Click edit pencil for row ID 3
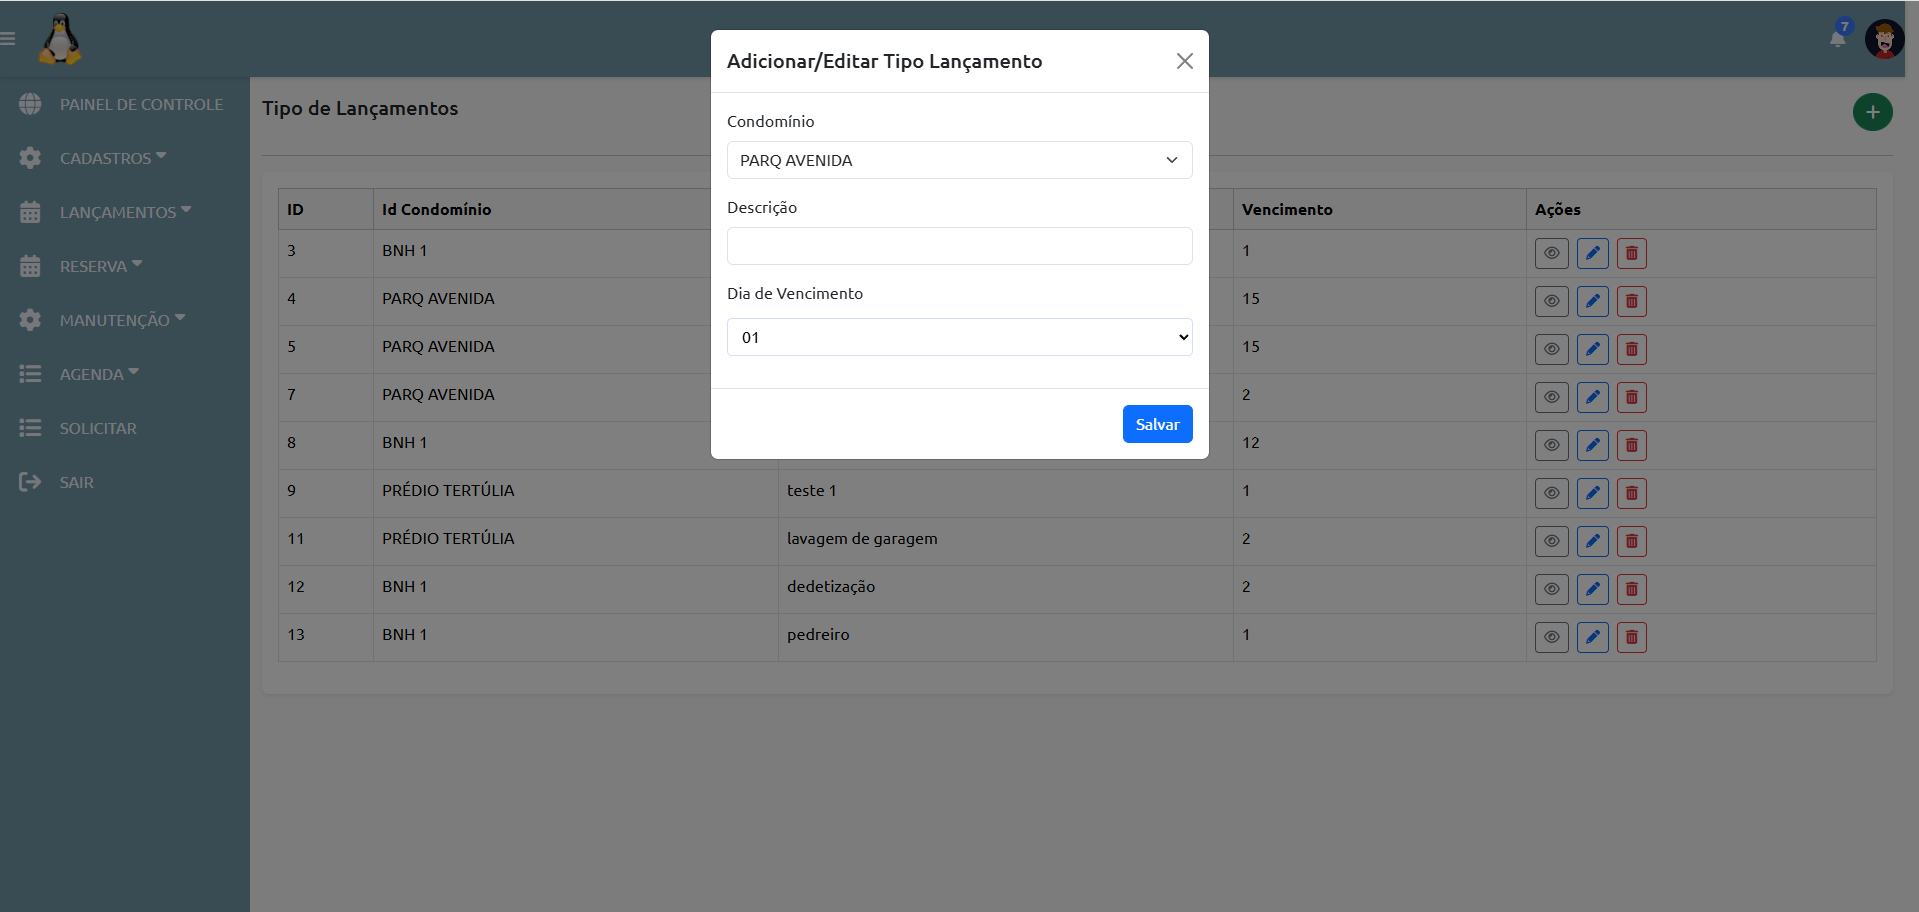Image resolution: width=1919 pixels, height=912 pixels. coord(1592,253)
